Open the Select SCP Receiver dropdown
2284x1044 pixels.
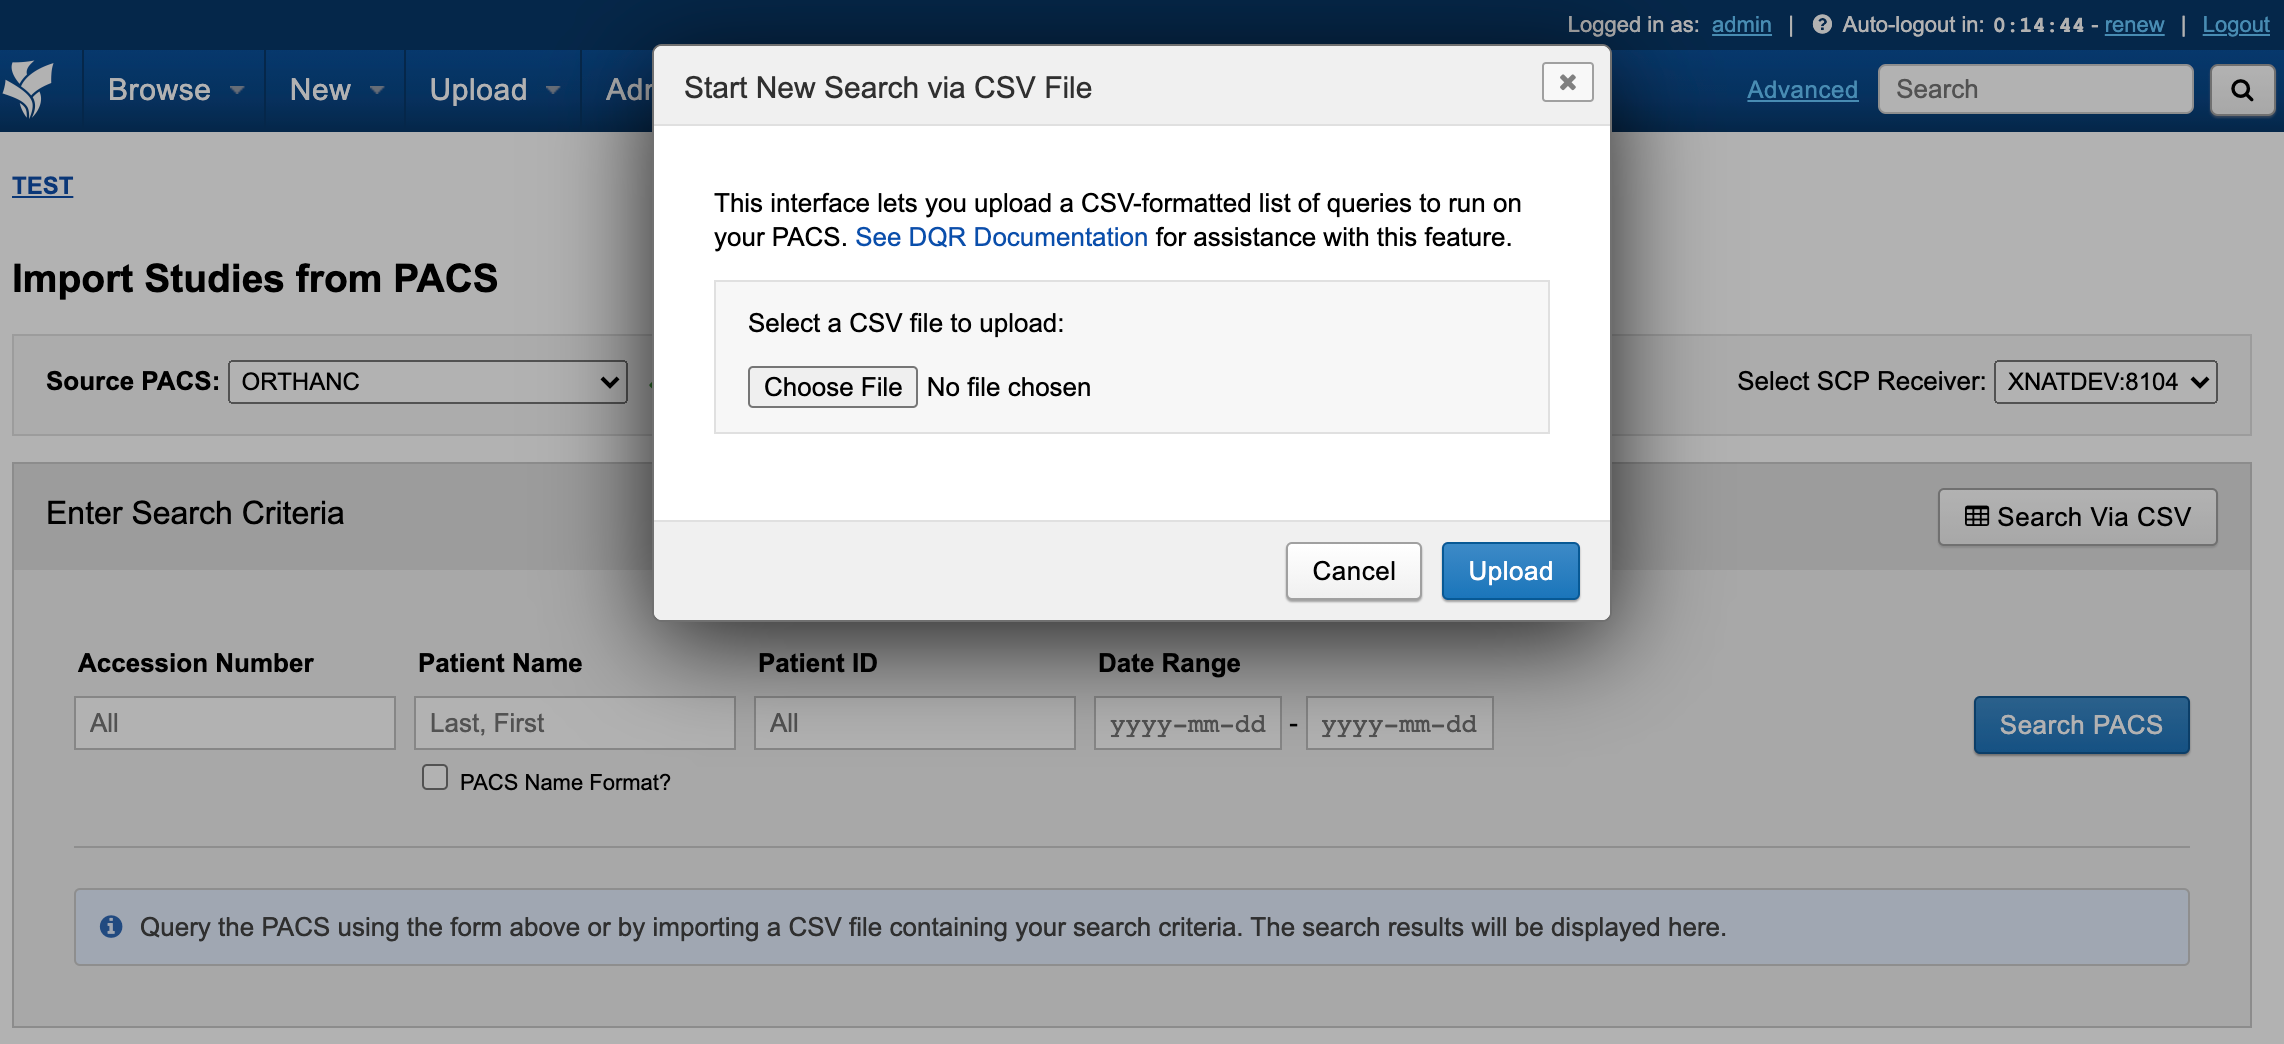click(2105, 382)
